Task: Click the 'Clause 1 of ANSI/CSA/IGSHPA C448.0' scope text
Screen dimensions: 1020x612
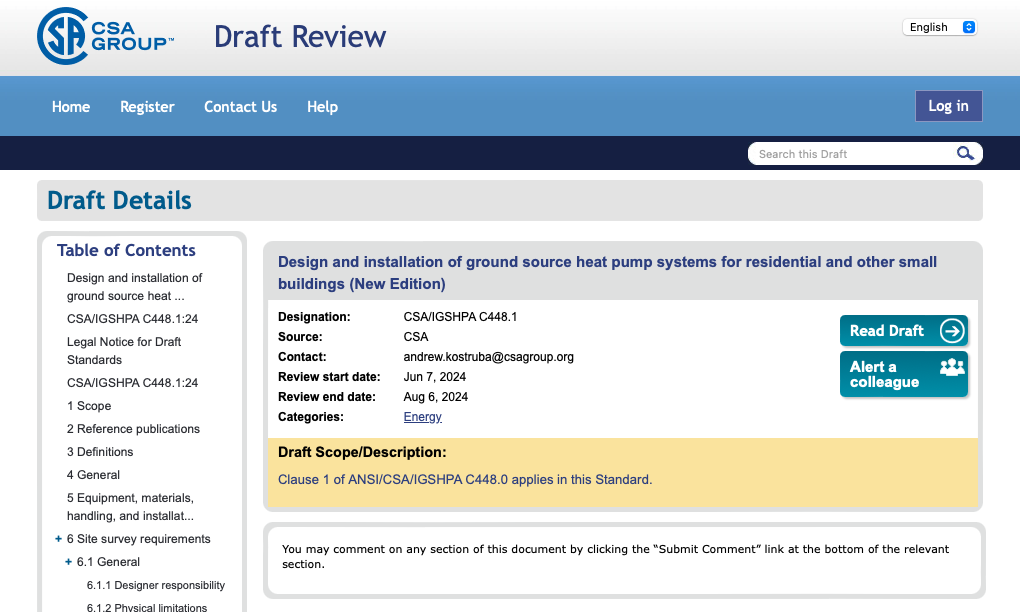Action: tap(465, 479)
